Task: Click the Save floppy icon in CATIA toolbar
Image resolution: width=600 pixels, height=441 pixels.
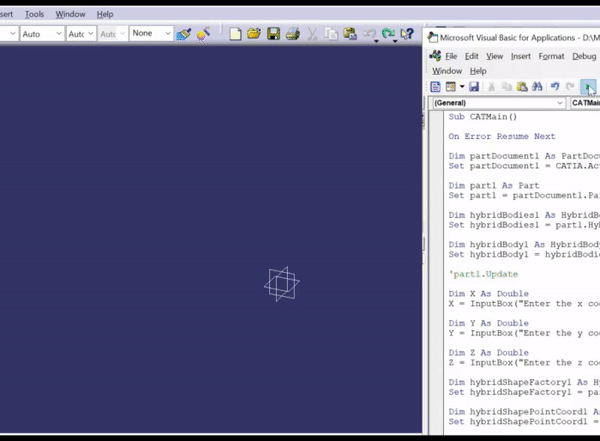Action: (274, 34)
